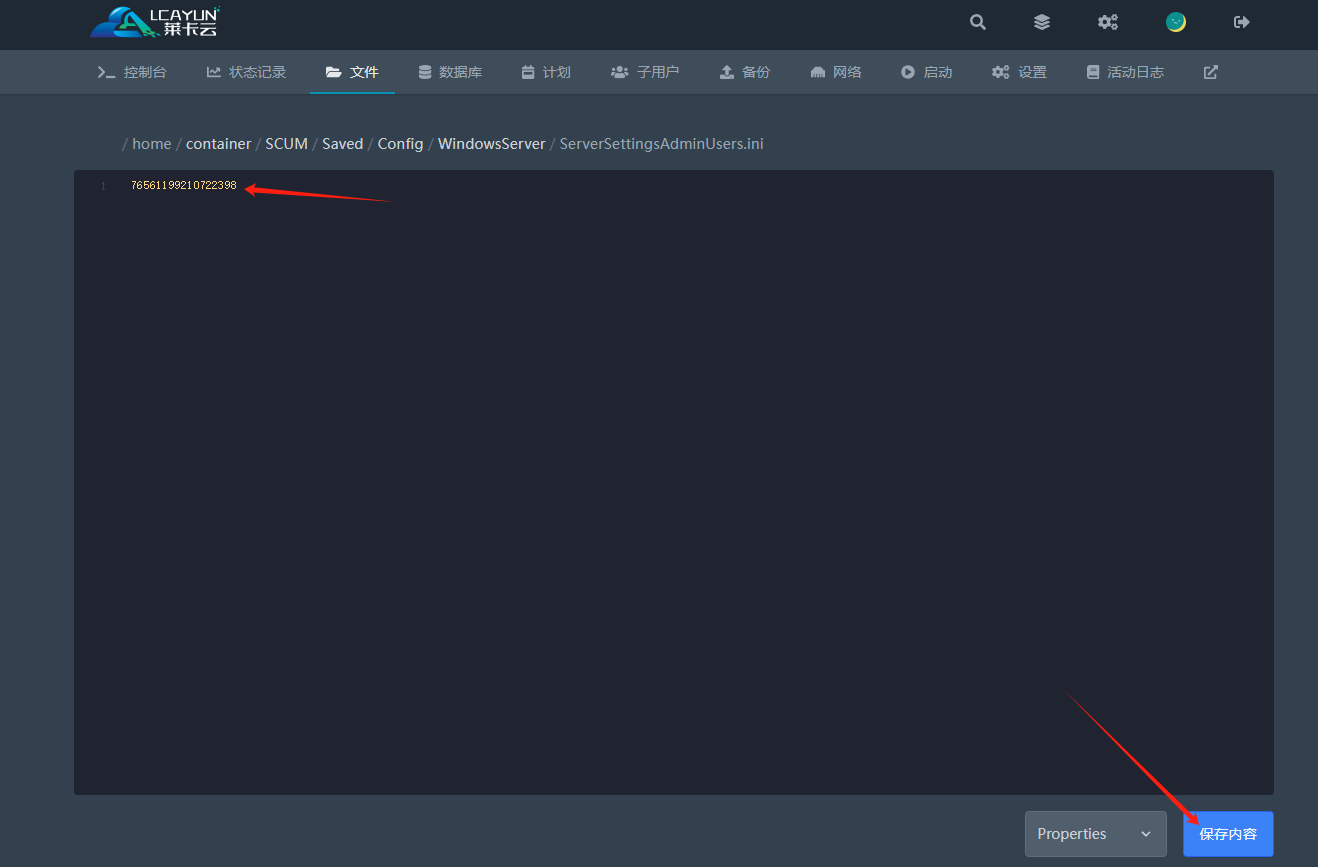The width and height of the screenshot is (1318, 867).
Task: Go to the SCUM breadcrumb folder
Action: click(286, 144)
